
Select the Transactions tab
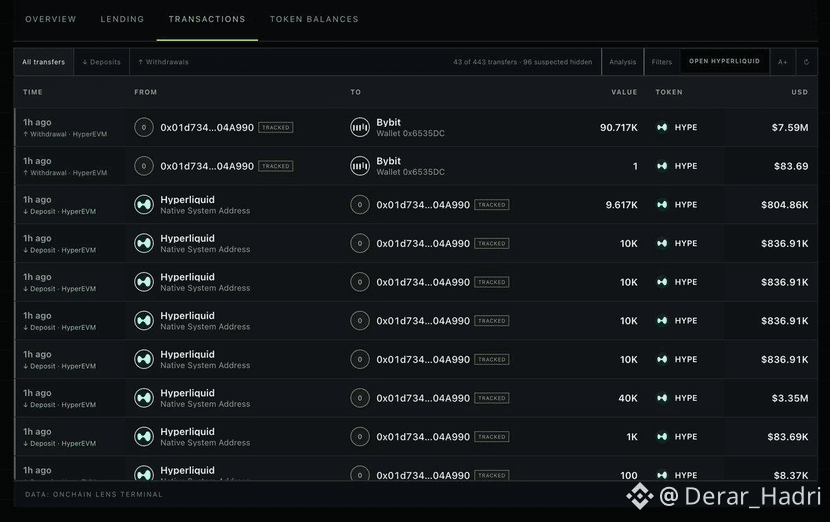coord(207,19)
